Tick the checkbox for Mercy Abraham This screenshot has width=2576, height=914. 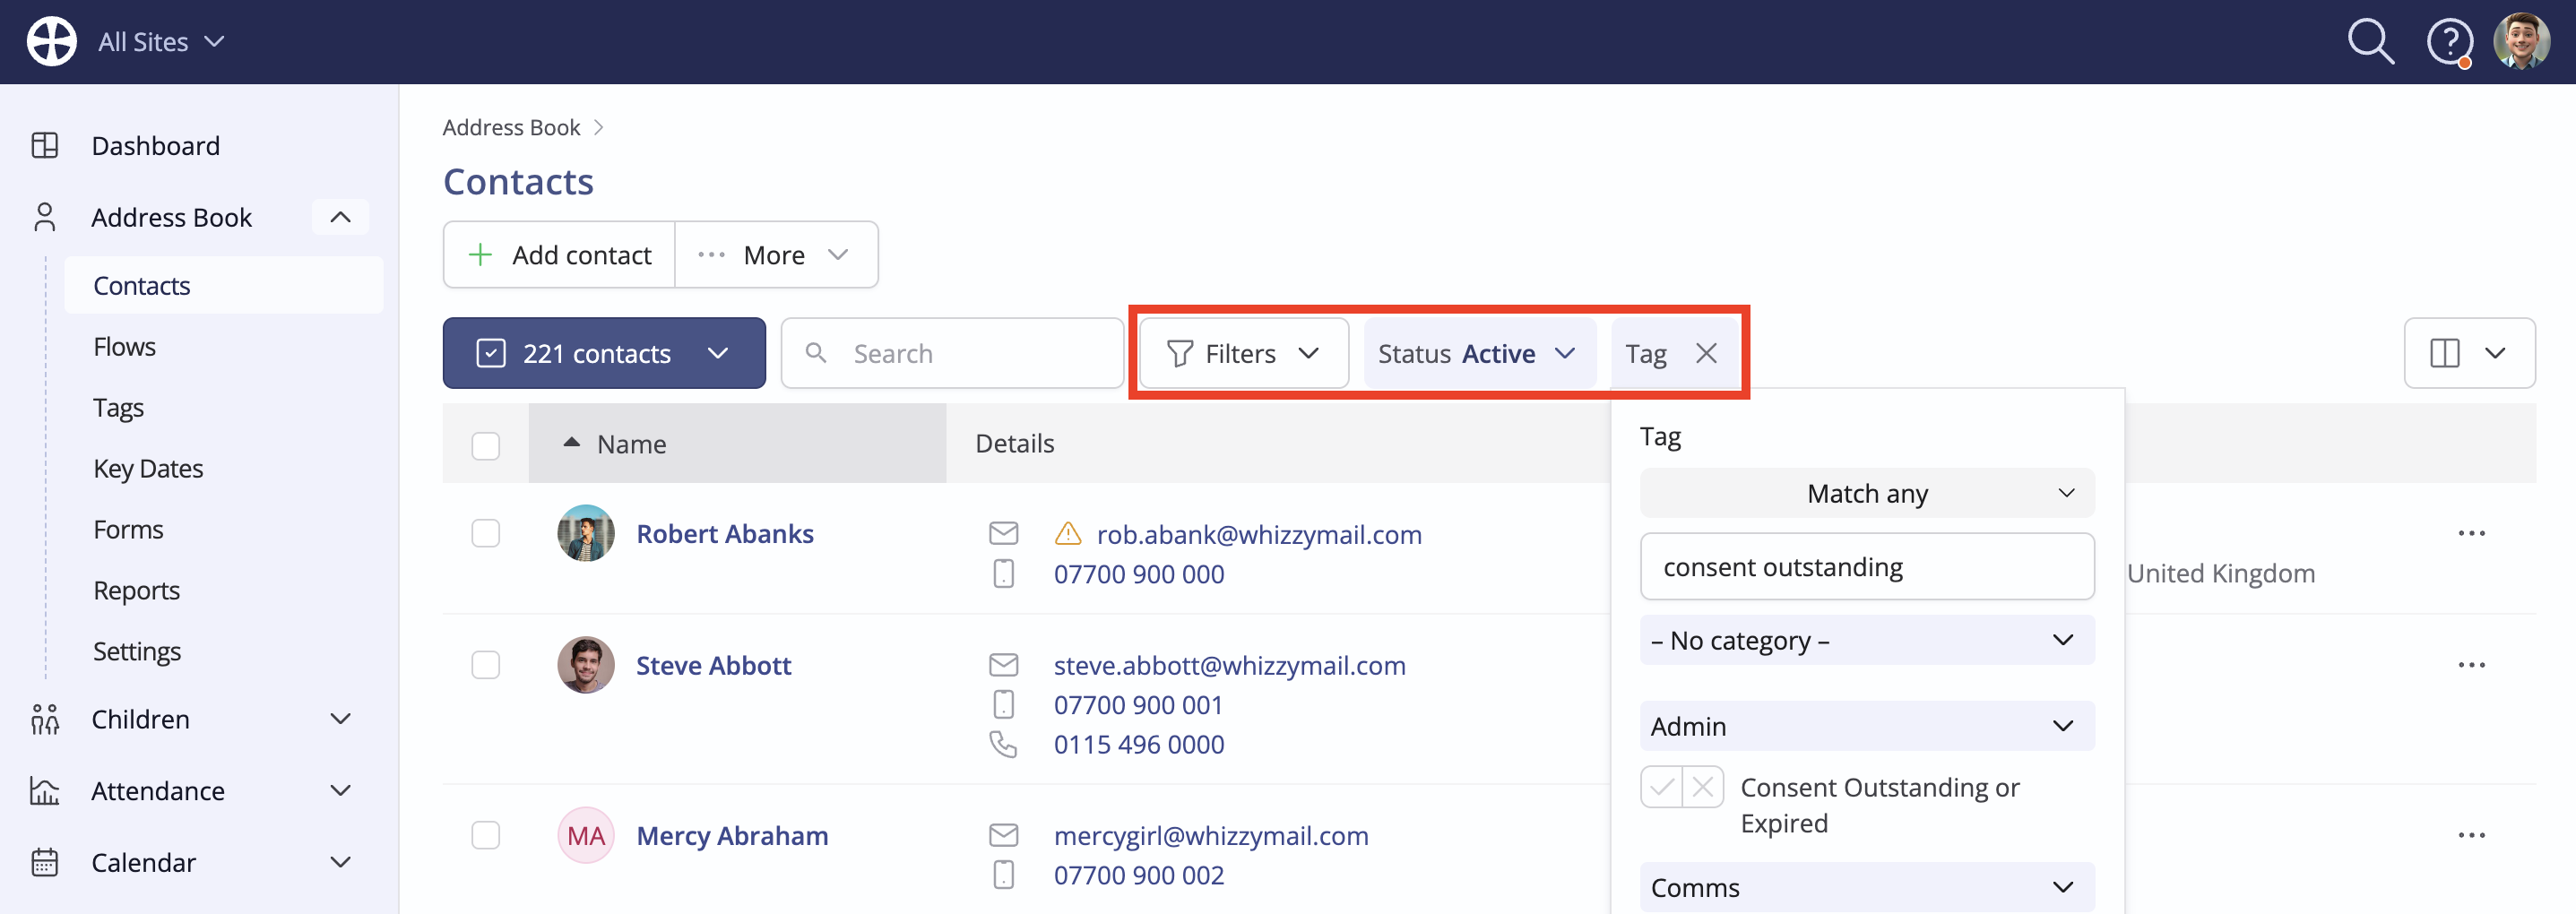coord(486,835)
